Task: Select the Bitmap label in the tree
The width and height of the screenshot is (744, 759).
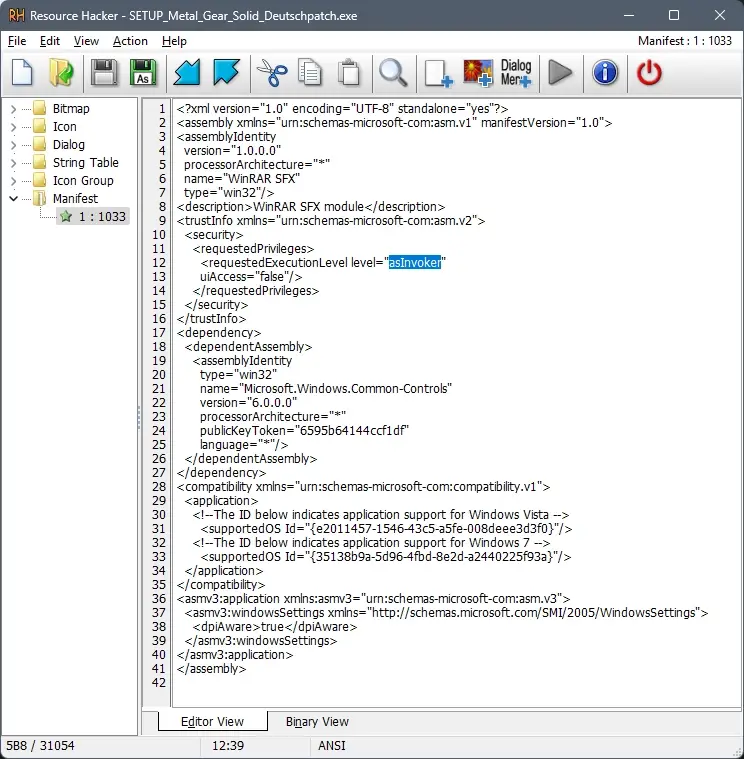Action: pyautogui.click(x=71, y=108)
